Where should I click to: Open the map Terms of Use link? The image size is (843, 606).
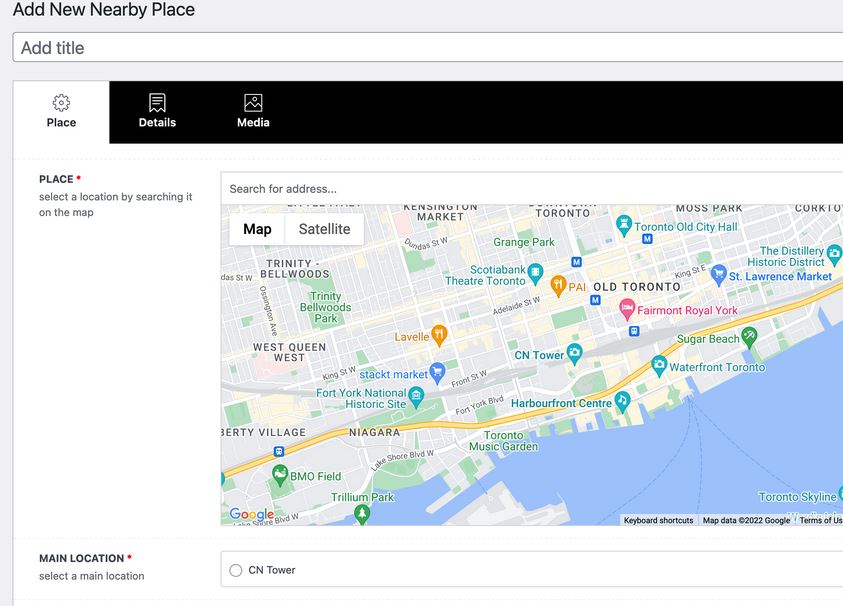(x=820, y=521)
